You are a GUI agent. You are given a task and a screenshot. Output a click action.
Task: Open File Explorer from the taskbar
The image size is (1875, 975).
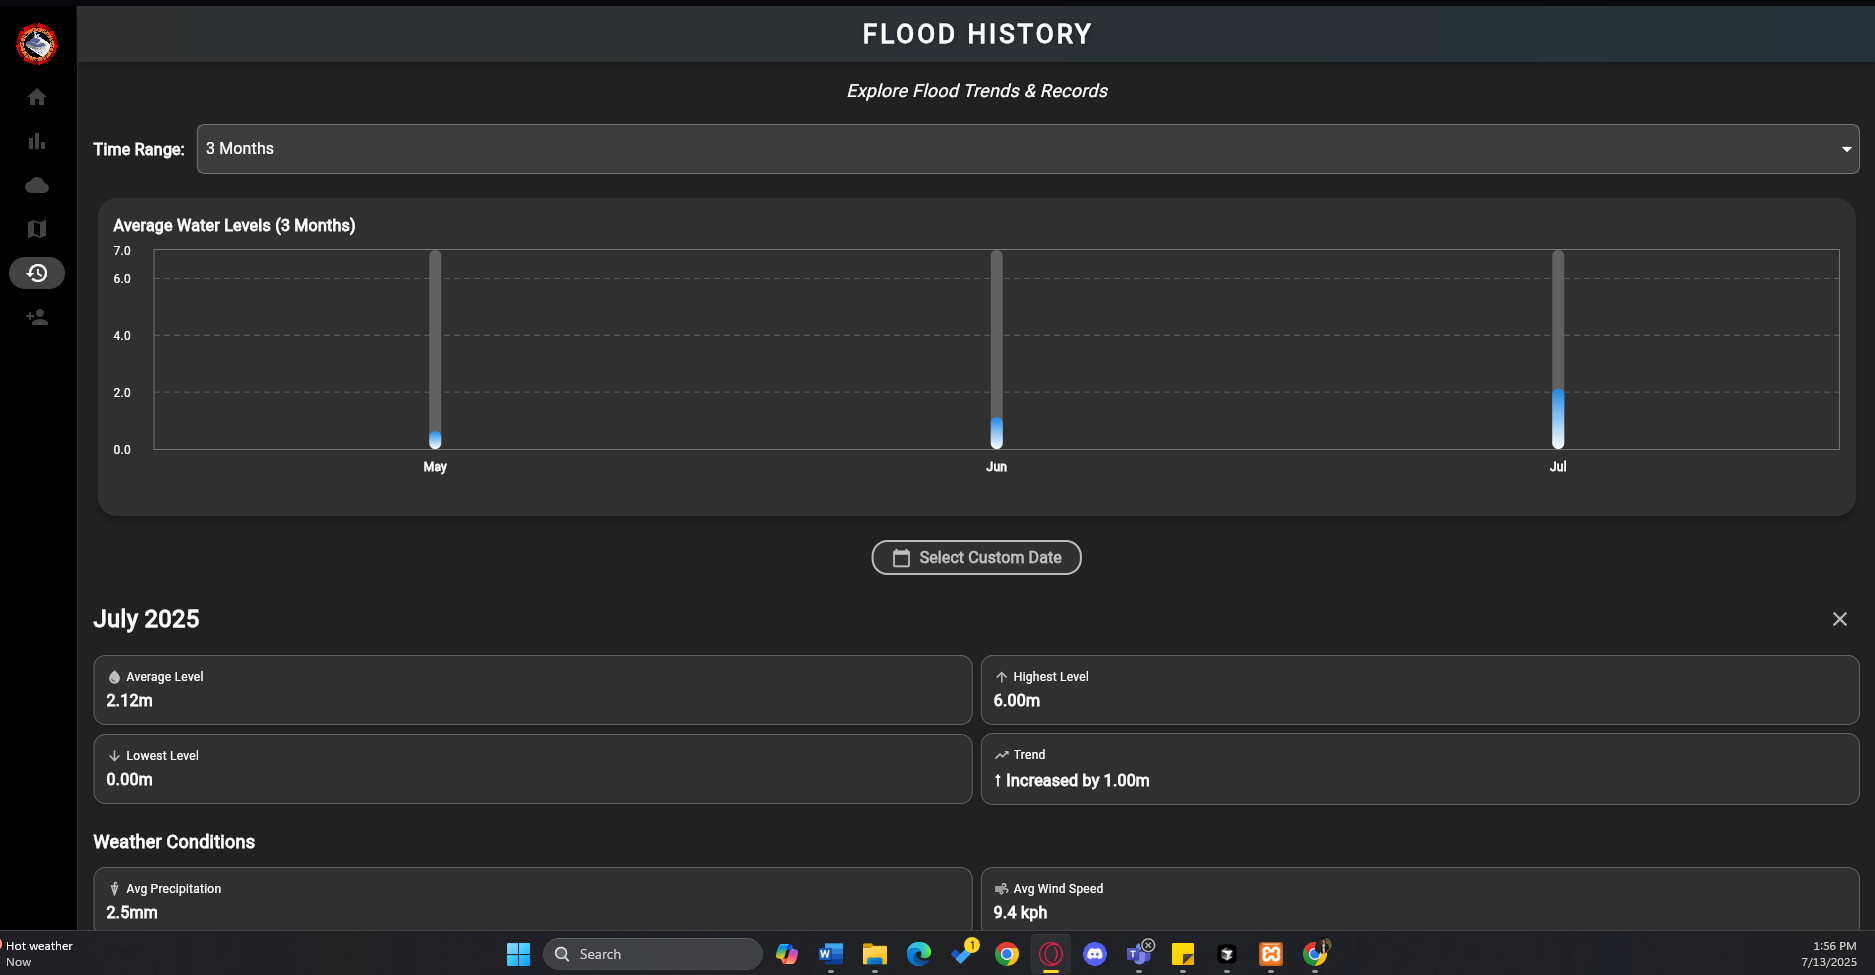pos(875,954)
